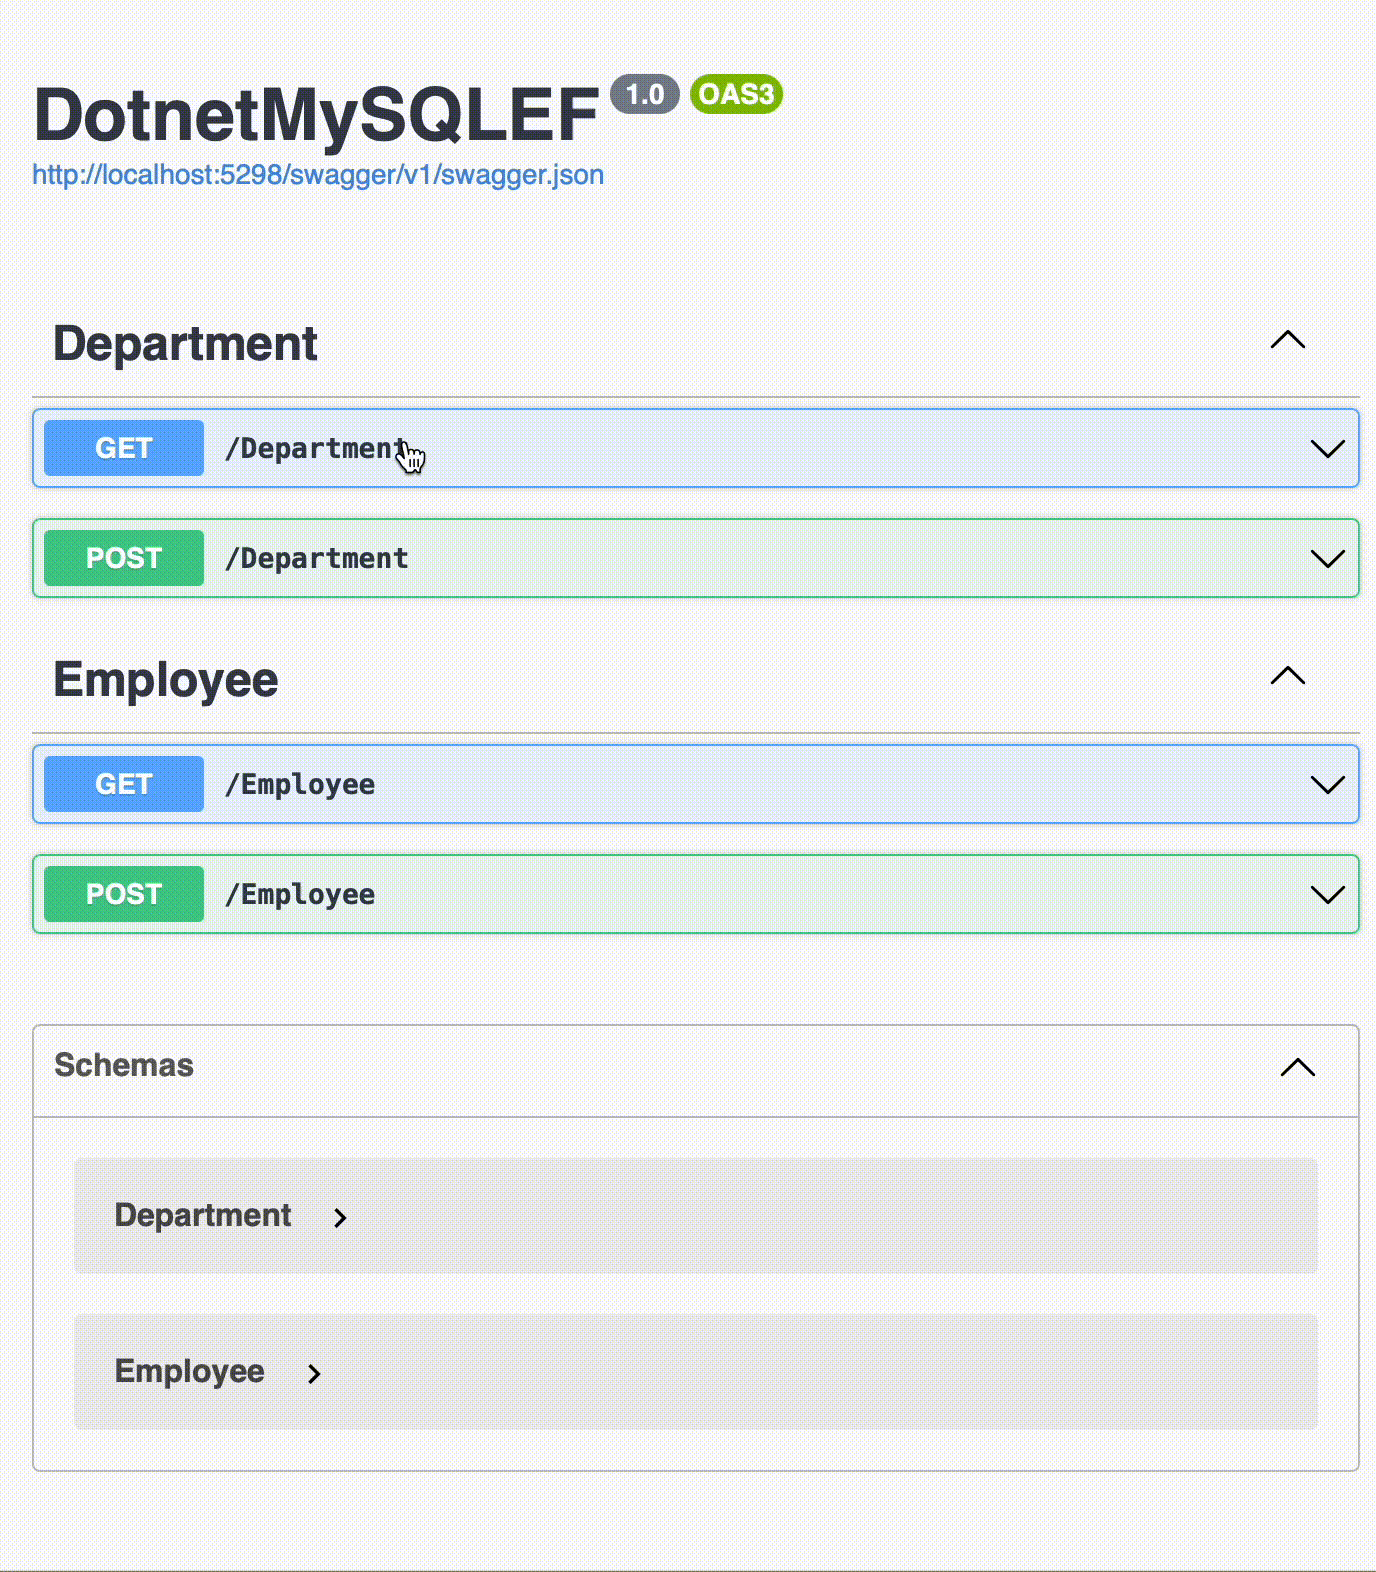Expand the Employee schema arrow

[x=314, y=1373]
